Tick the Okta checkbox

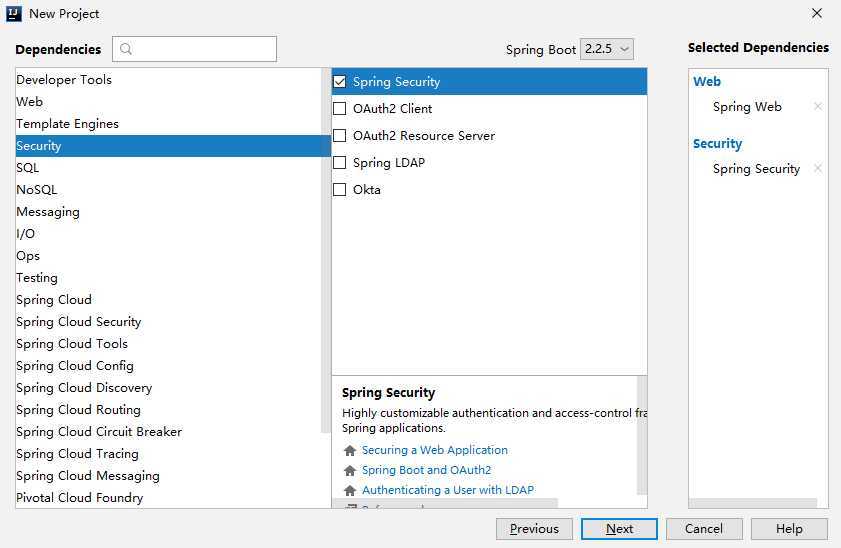[340, 189]
